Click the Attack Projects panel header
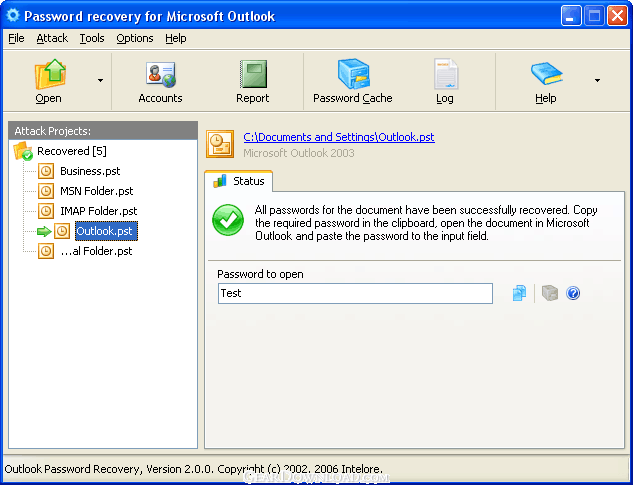 pyautogui.click(x=103, y=131)
